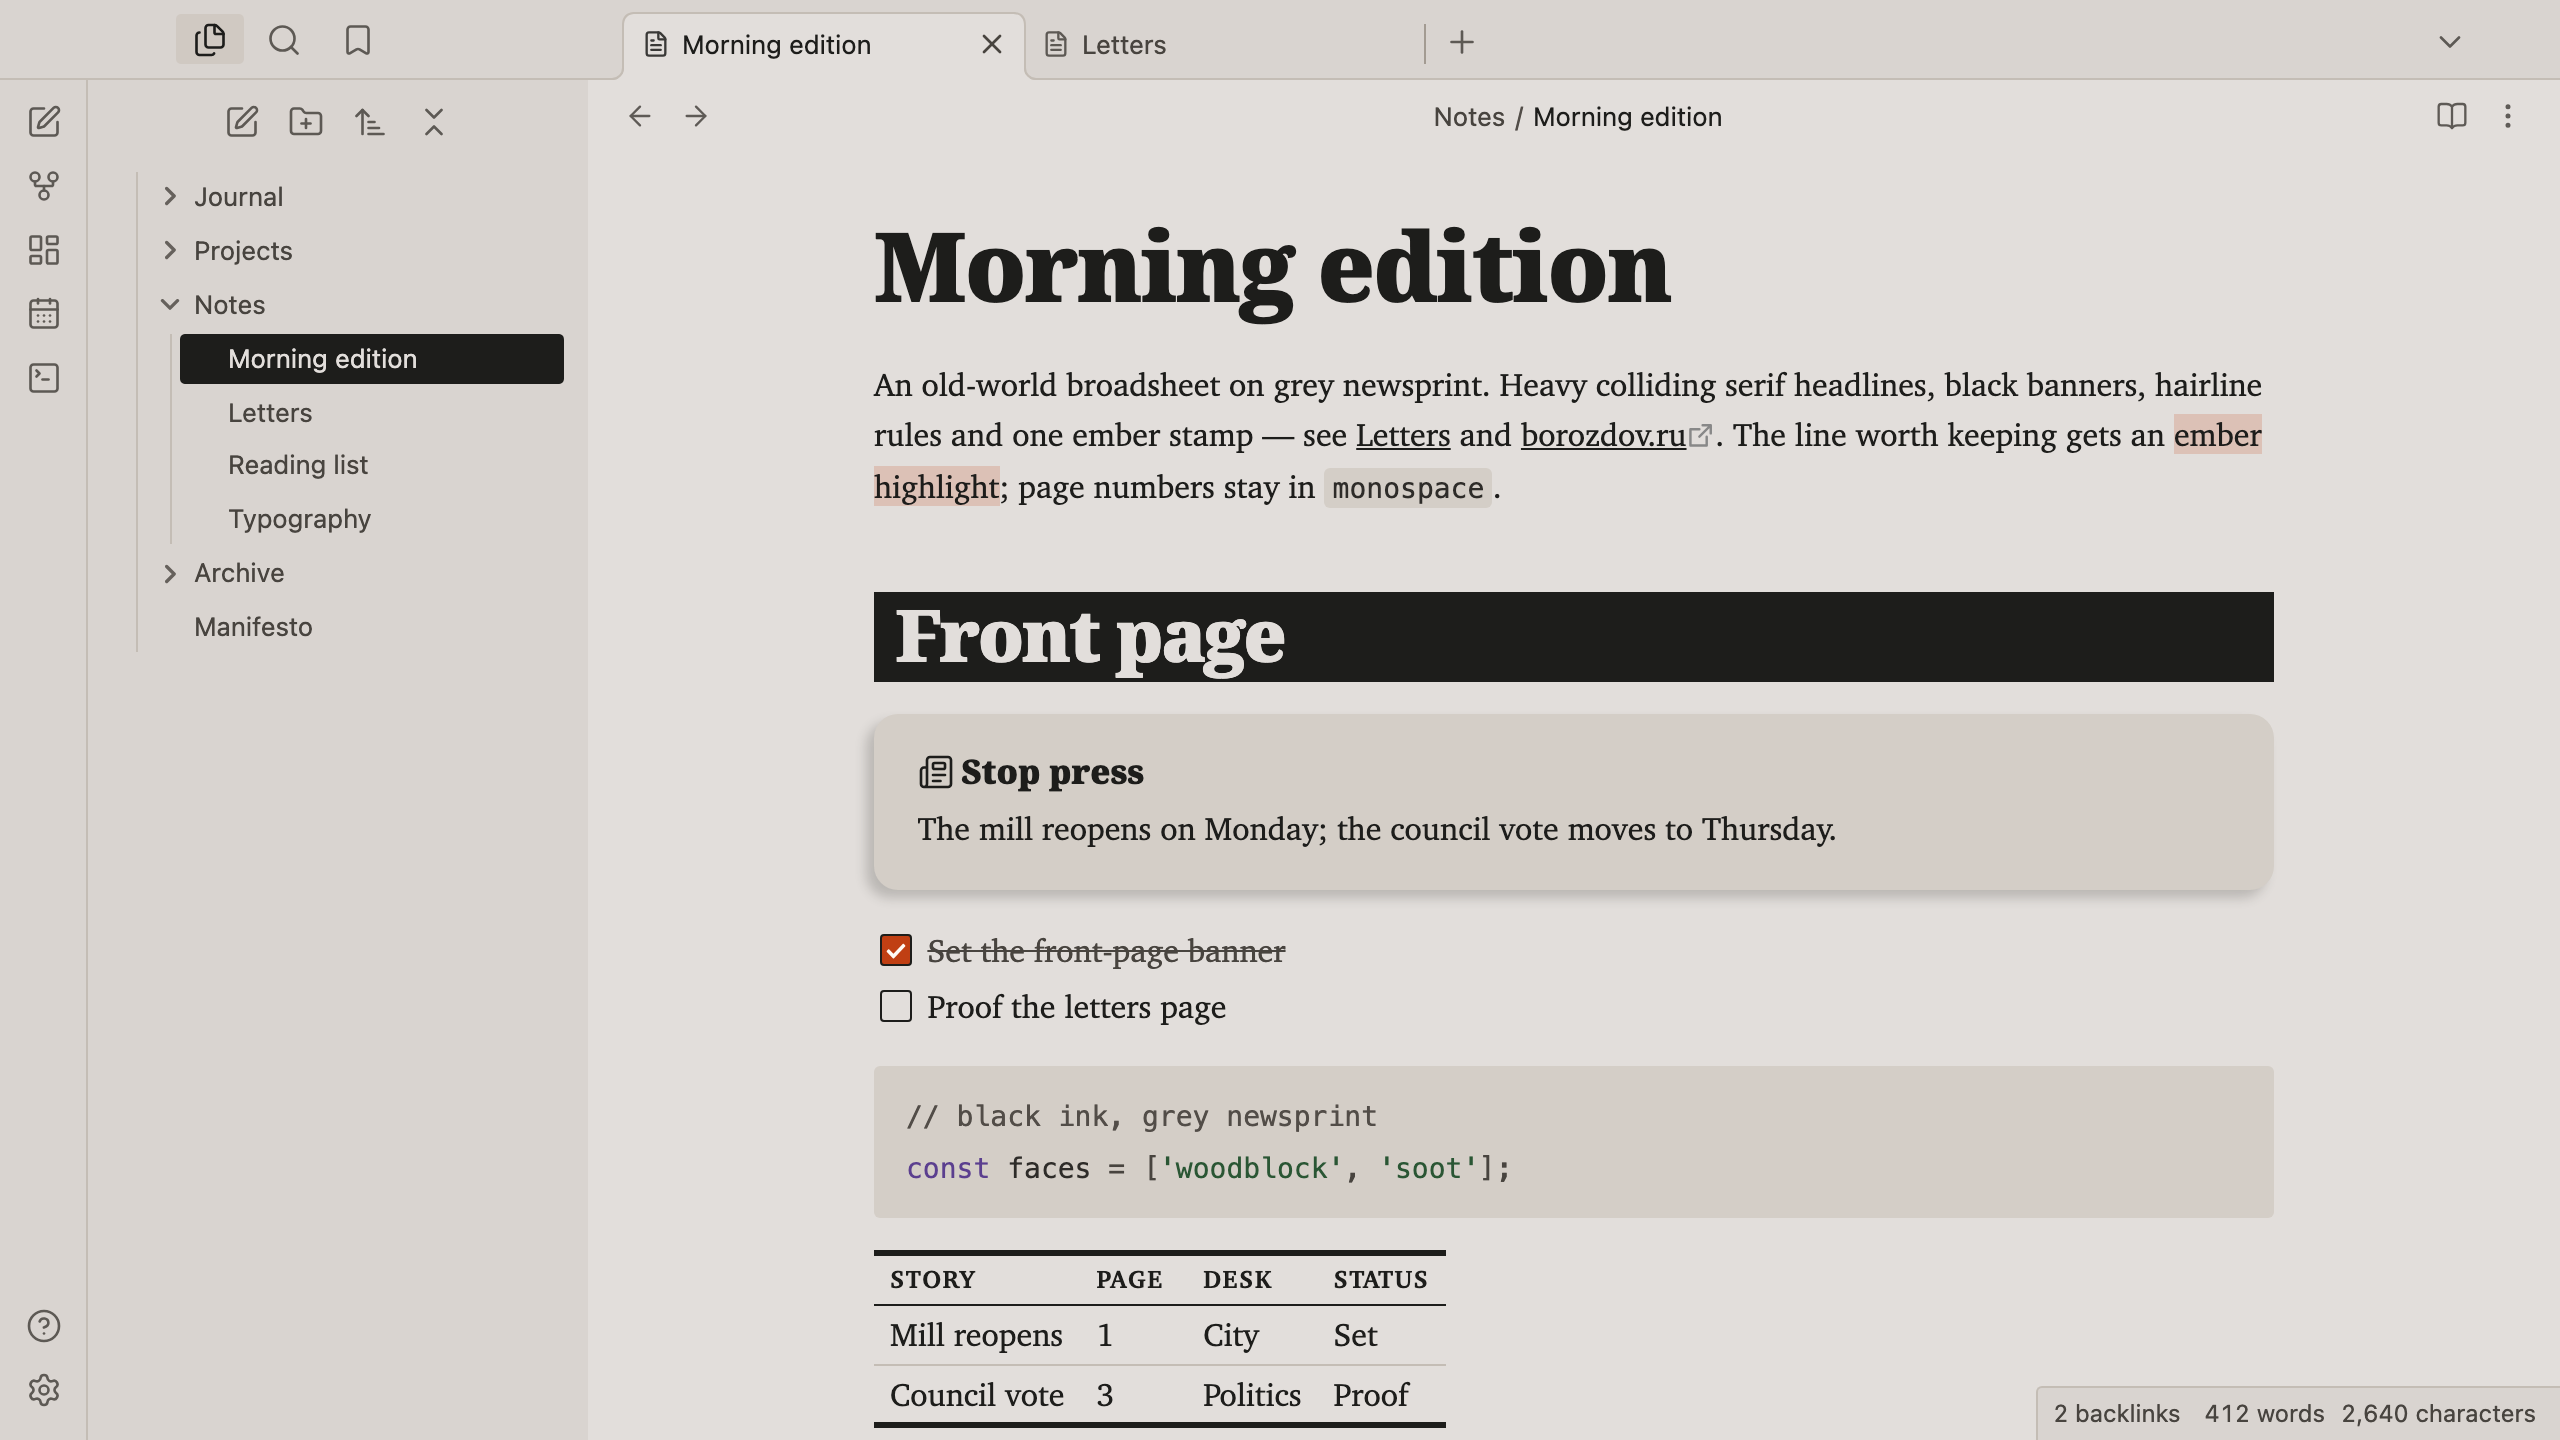This screenshot has width=2560, height=1440.
Task: Open the help question mark icon
Action: (44, 1326)
